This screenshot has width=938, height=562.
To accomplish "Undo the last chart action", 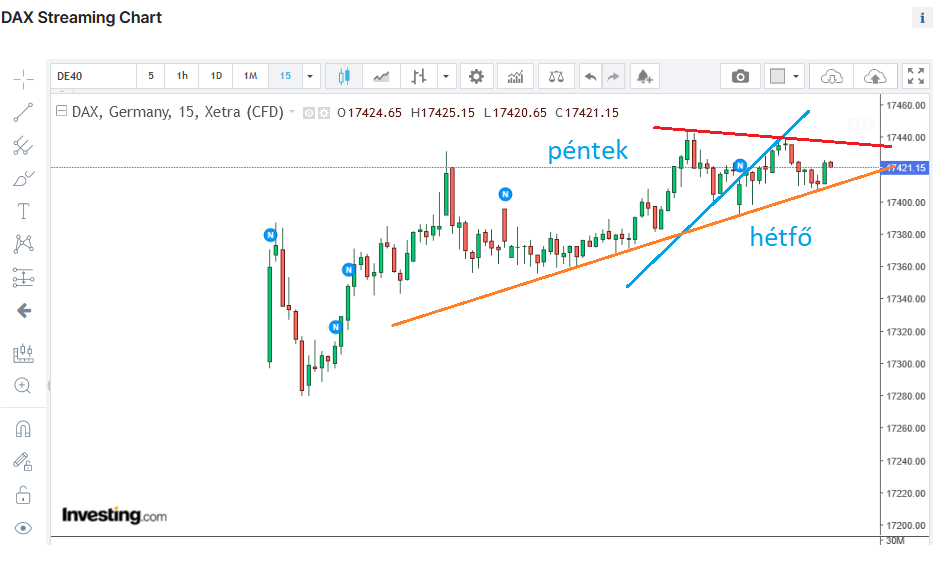I will coord(590,76).
